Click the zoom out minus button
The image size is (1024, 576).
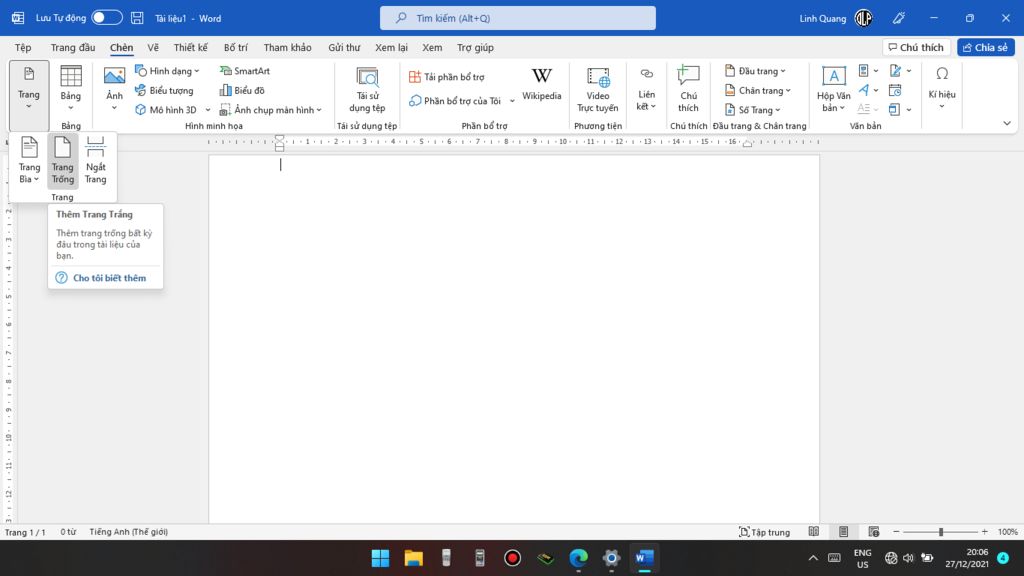tap(896, 532)
